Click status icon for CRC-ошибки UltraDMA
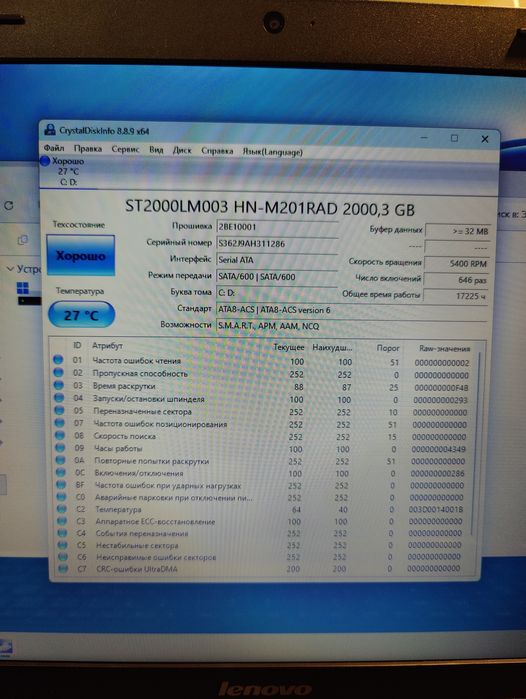Screen dimensions: 526x699 pyautogui.click(x=63, y=568)
